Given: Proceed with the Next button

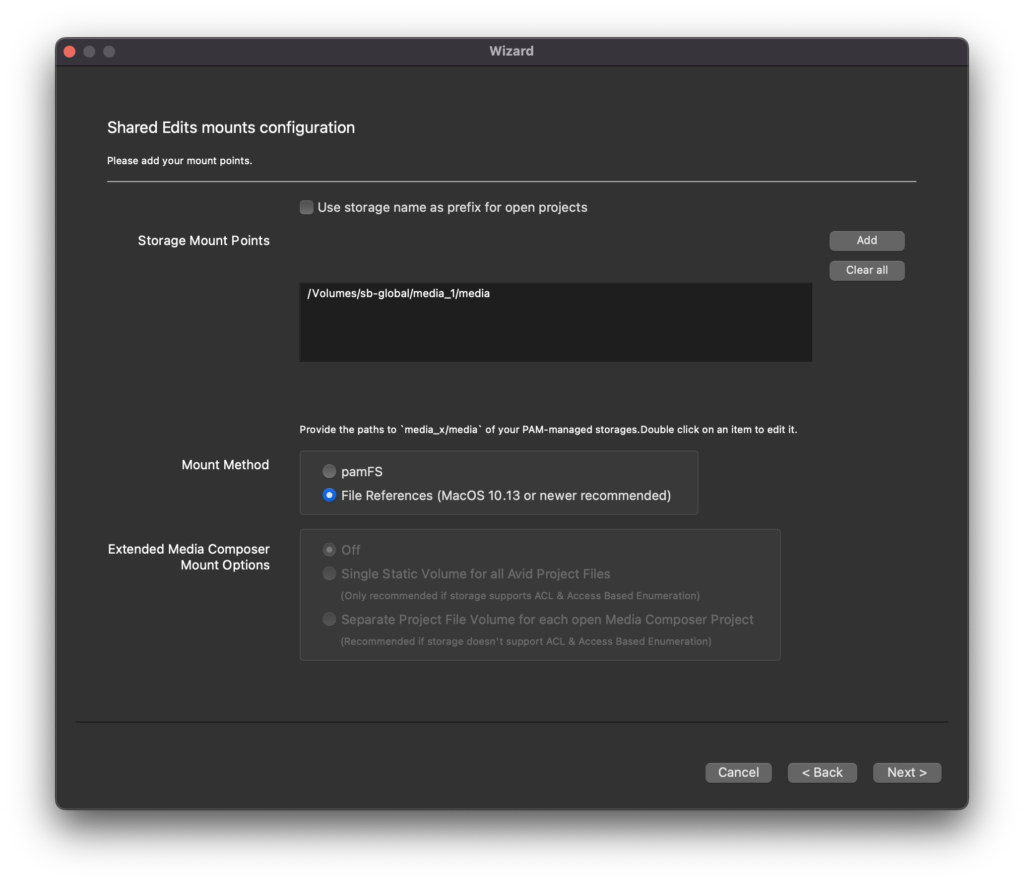Looking at the screenshot, I should [x=906, y=772].
